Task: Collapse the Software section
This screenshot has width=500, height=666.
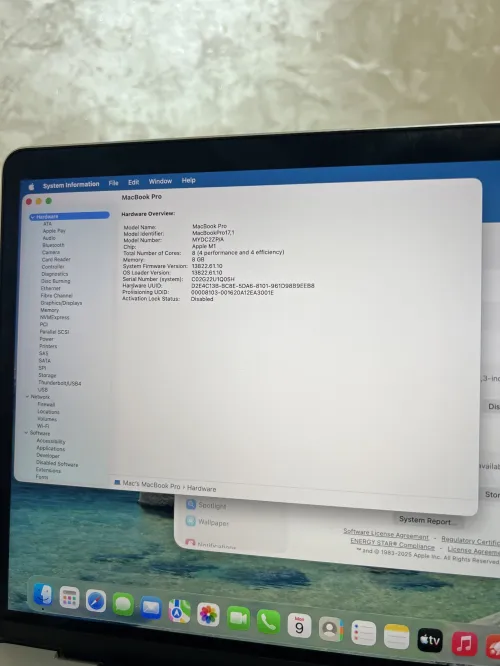Action: 26,433
